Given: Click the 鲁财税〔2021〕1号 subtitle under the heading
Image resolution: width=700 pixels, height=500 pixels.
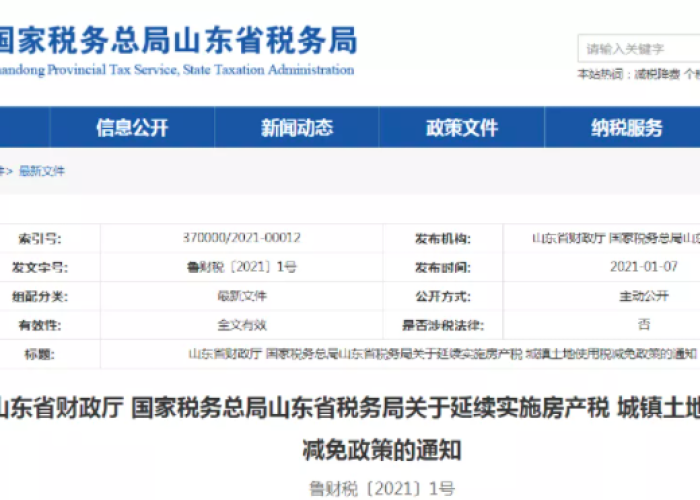Looking at the screenshot, I should tap(382, 489).
